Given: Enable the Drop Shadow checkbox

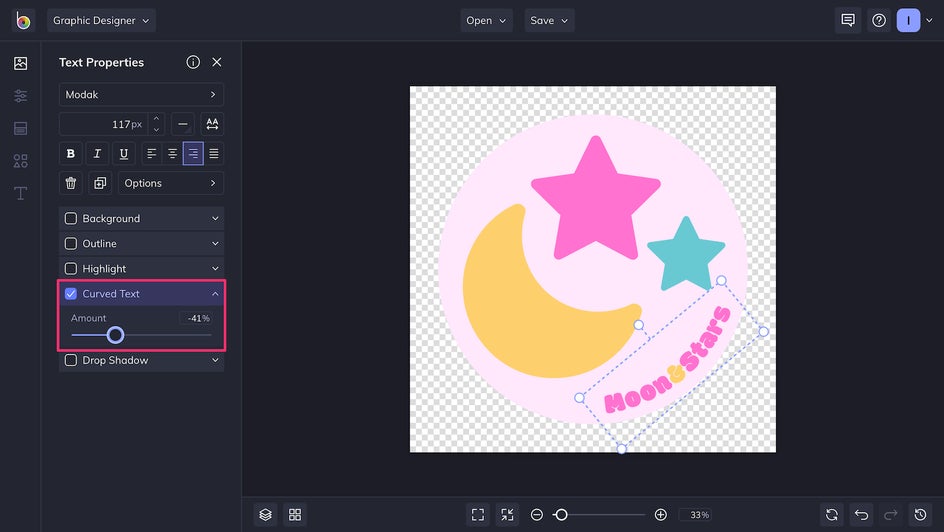Looking at the screenshot, I should [x=70, y=360].
